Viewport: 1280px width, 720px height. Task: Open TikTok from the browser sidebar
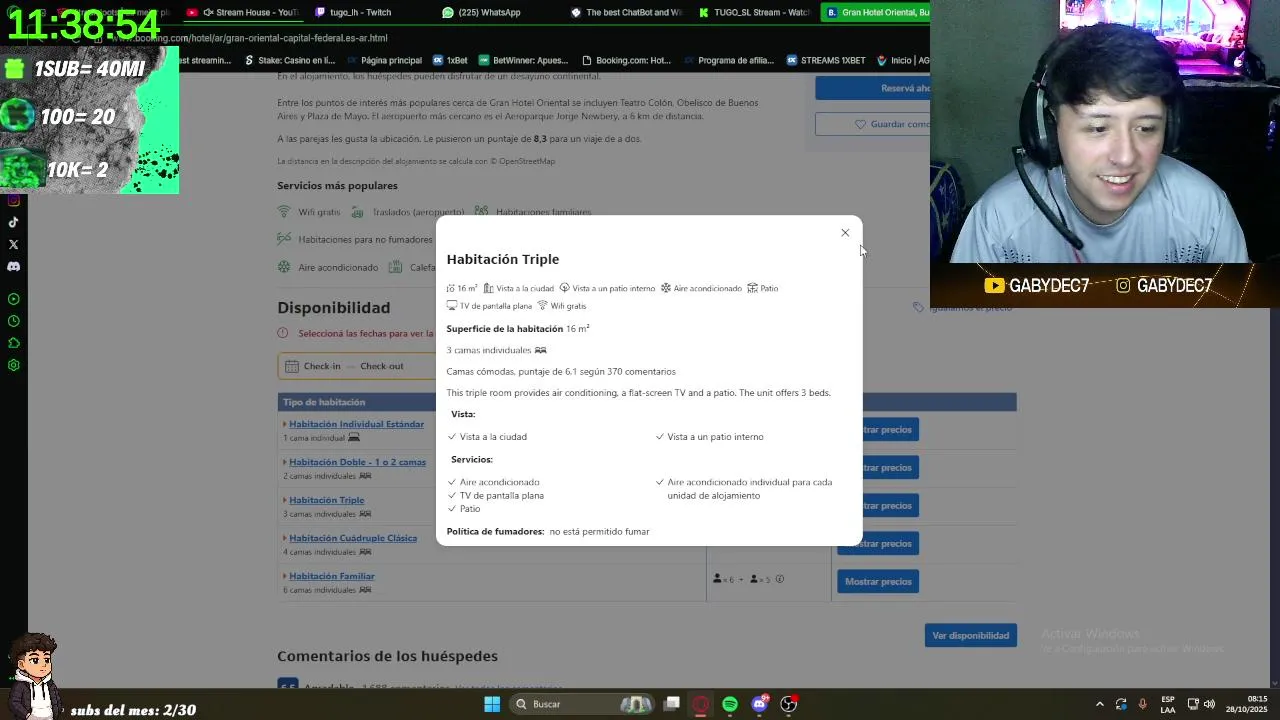(x=14, y=222)
